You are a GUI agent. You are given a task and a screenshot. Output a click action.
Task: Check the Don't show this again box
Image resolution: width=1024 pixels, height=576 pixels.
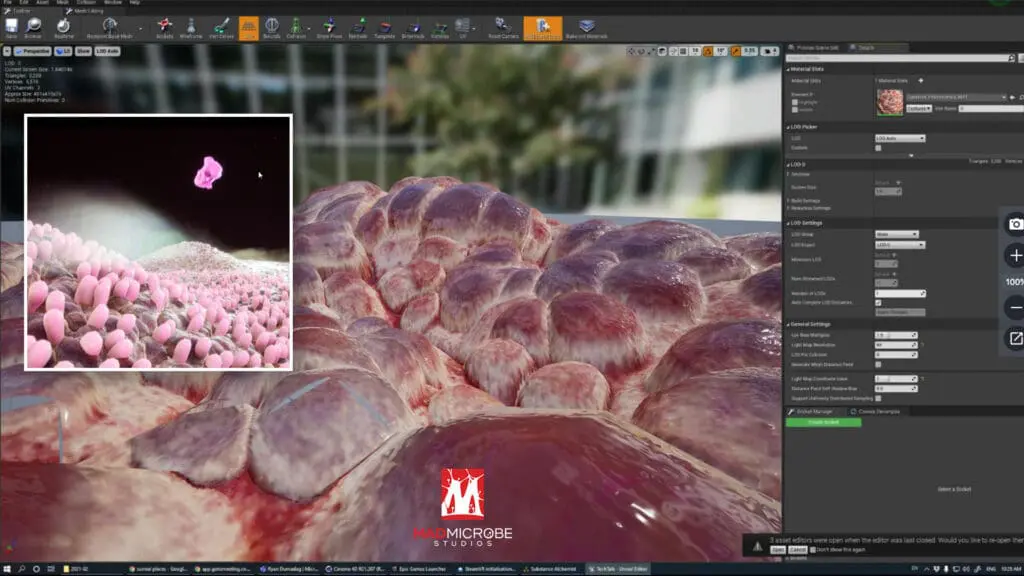tap(812, 550)
